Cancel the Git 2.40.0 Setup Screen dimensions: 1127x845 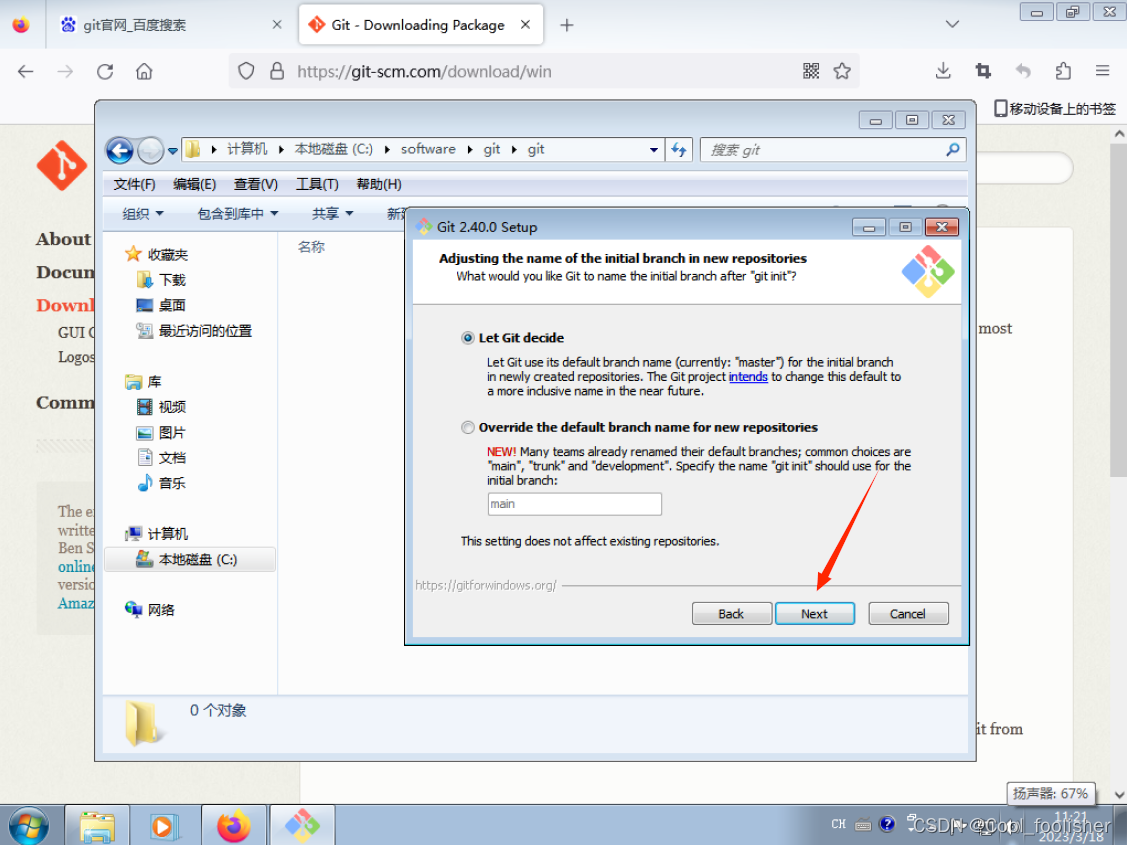point(908,614)
